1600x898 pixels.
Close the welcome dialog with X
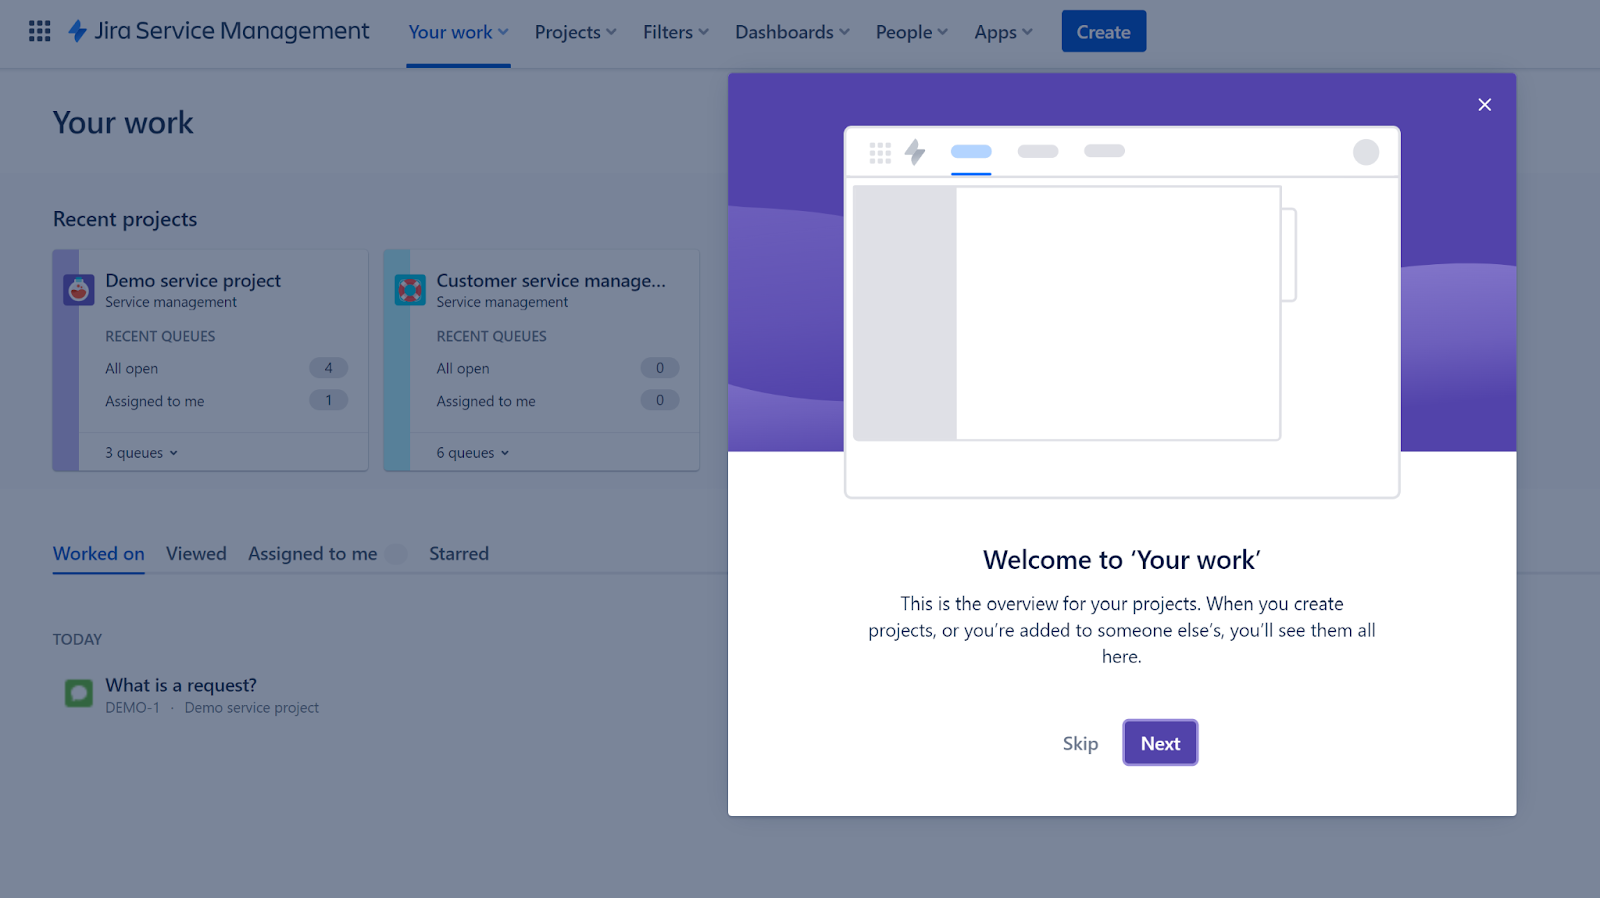tap(1484, 105)
